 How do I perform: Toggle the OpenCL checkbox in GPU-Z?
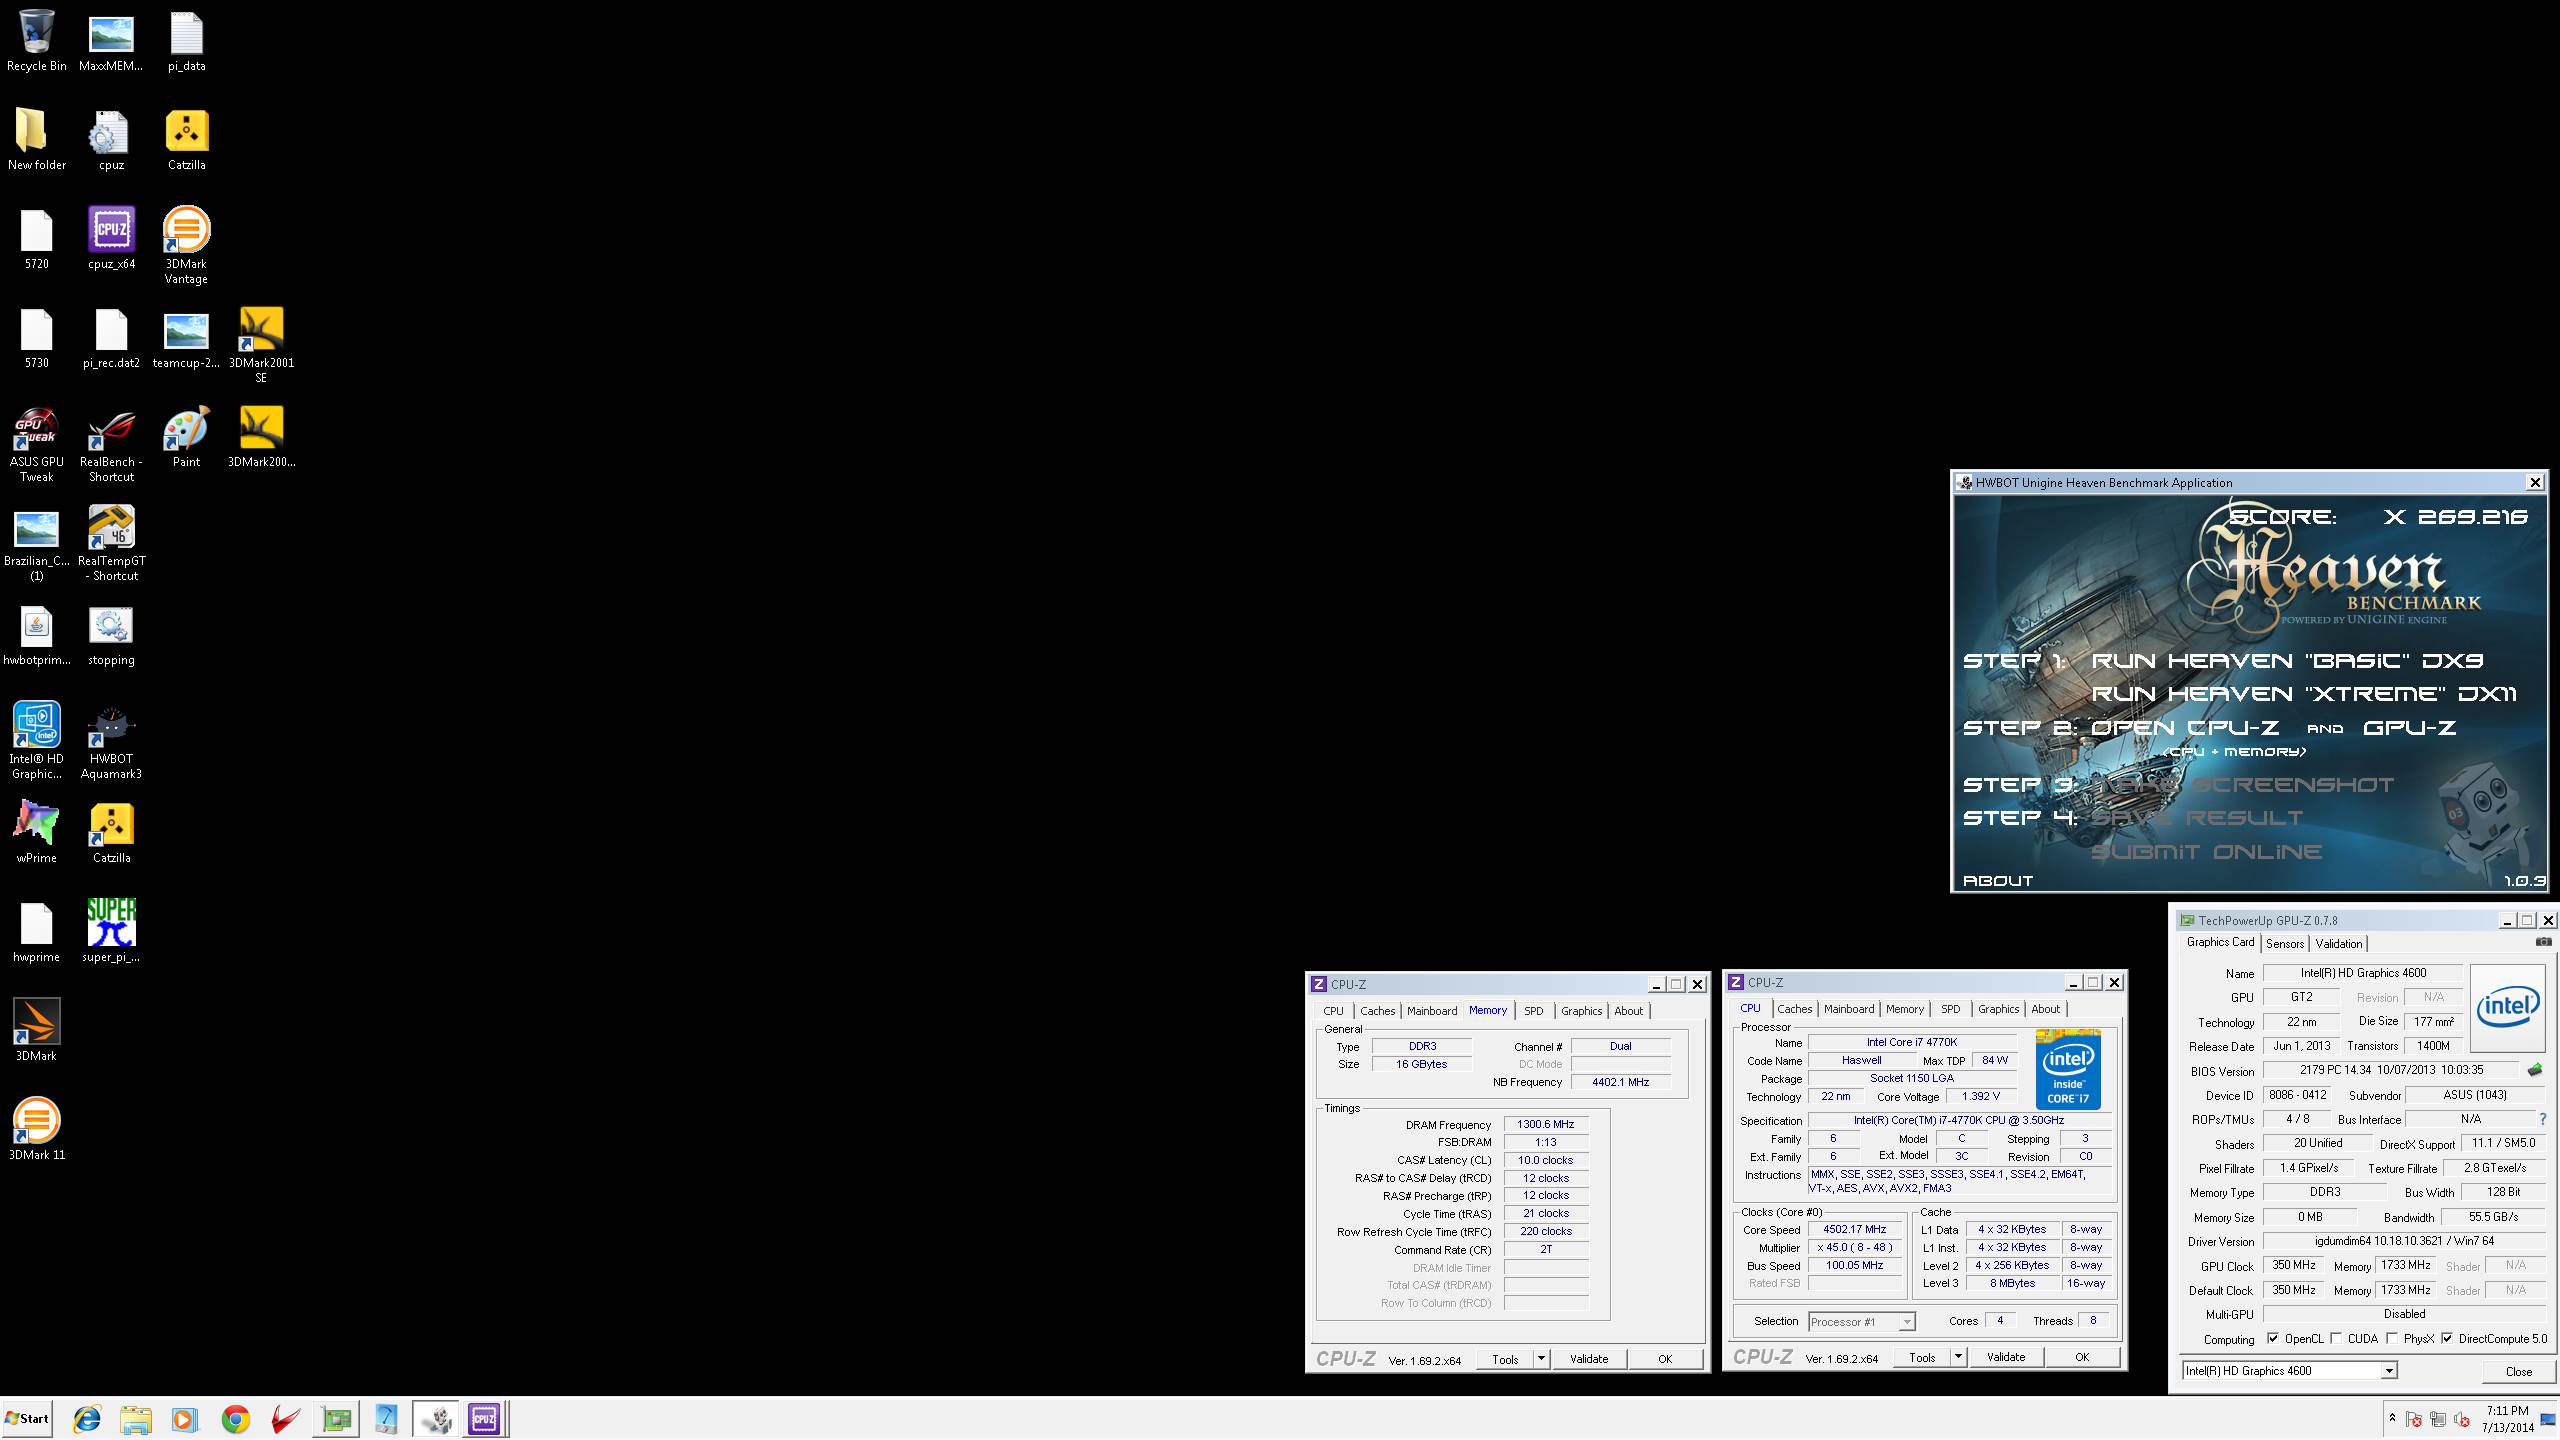pos(2273,1338)
